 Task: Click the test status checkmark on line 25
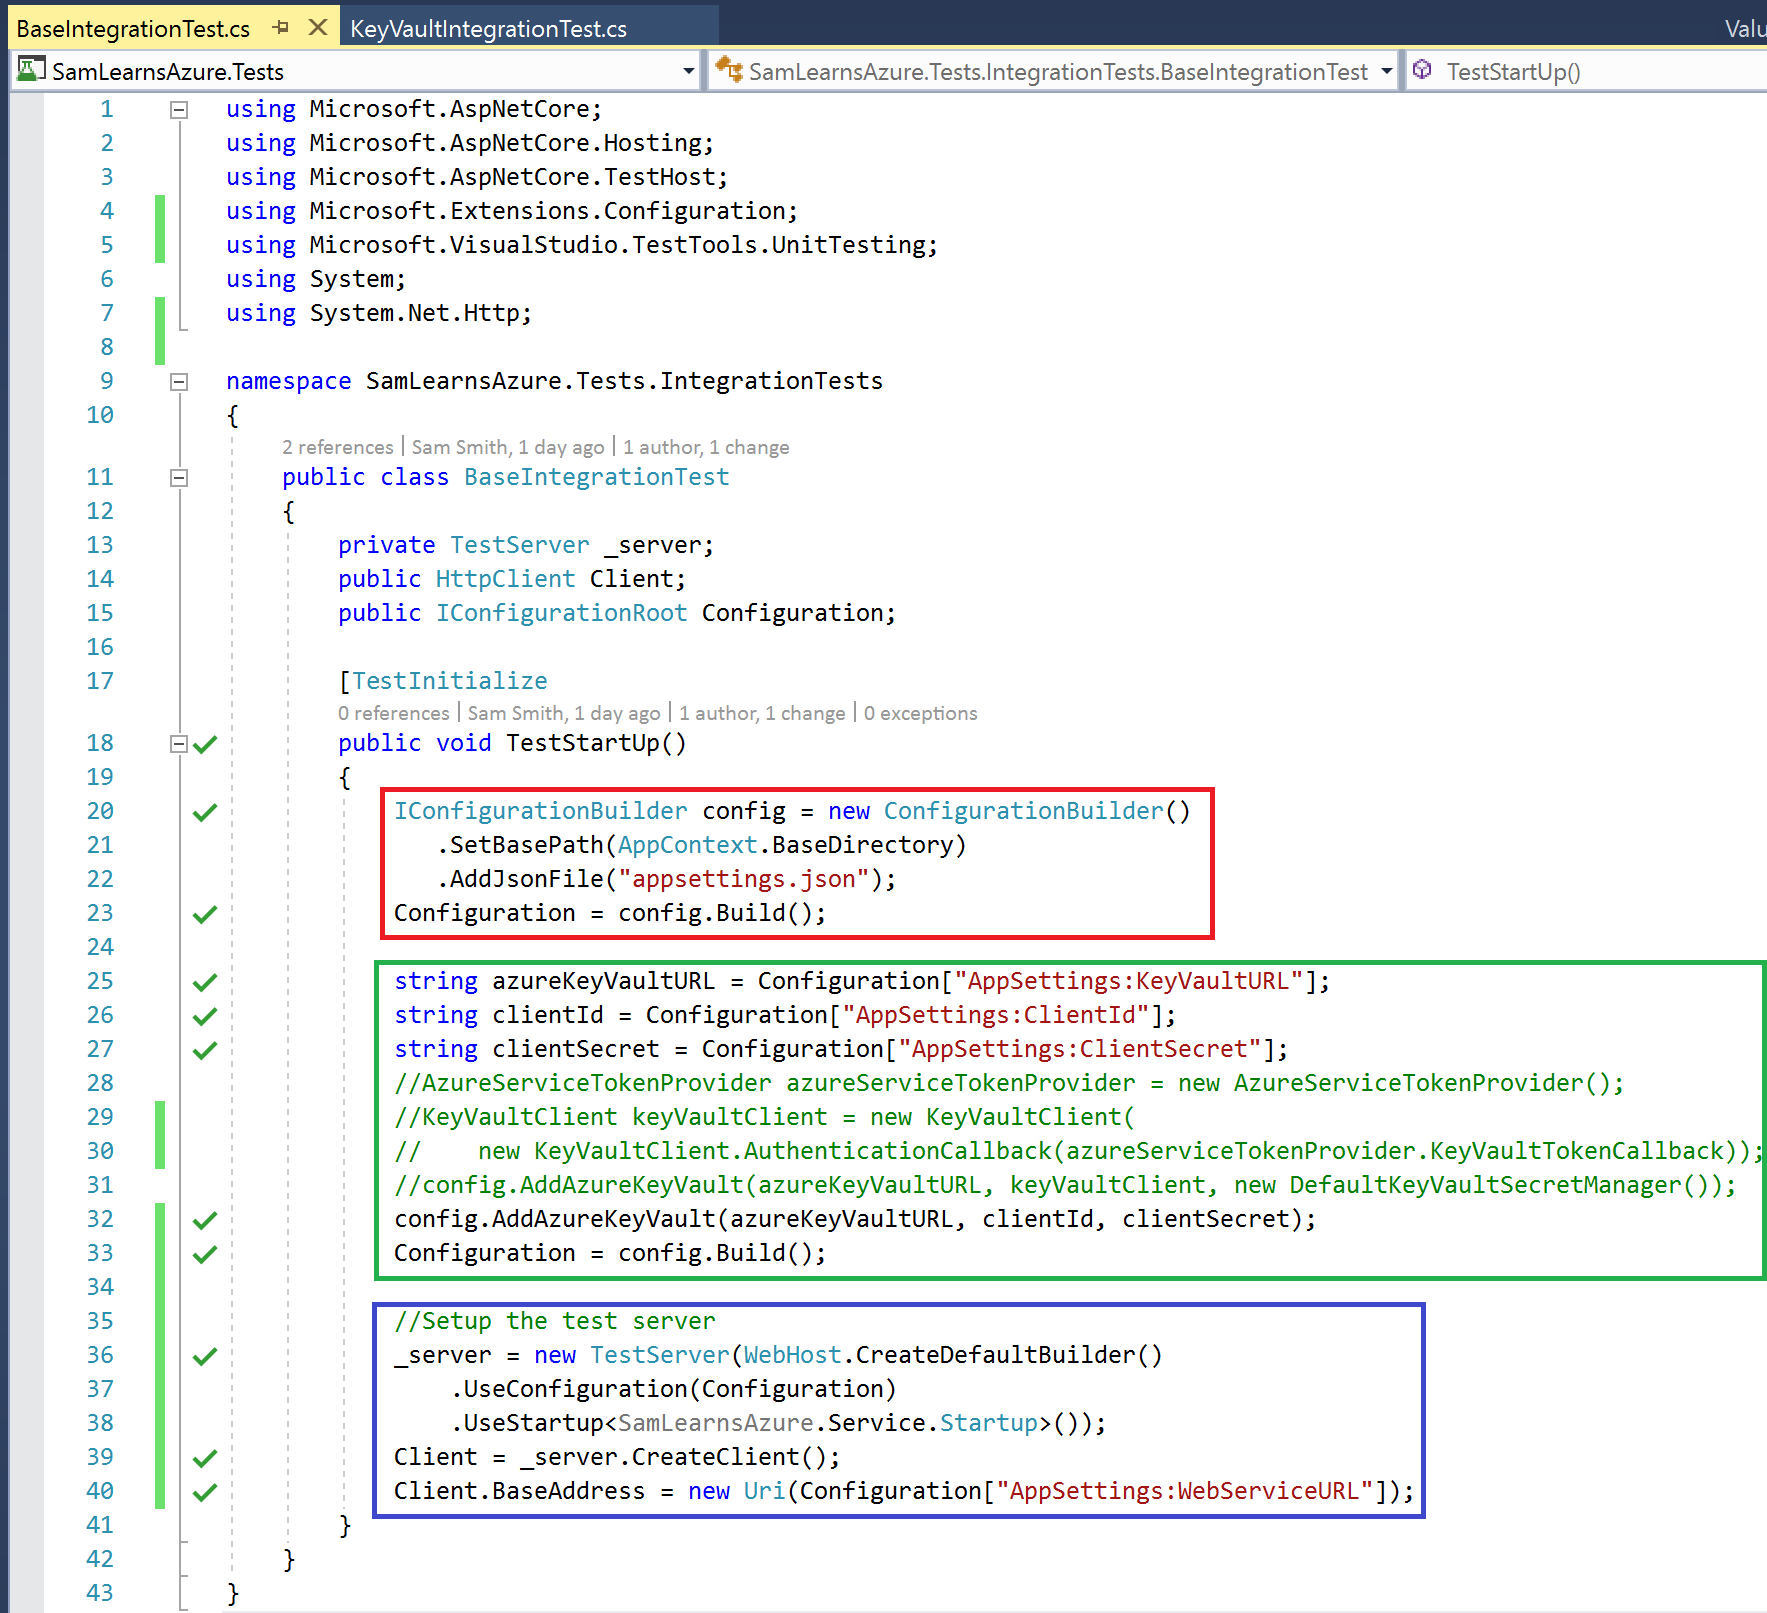pyautogui.click(x=205, y=982)
